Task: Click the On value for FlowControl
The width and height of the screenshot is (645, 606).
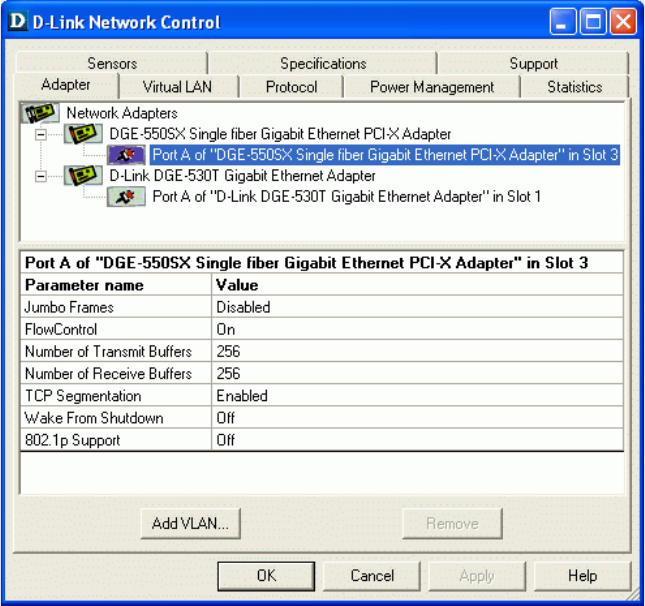Action: click(226, 330)
